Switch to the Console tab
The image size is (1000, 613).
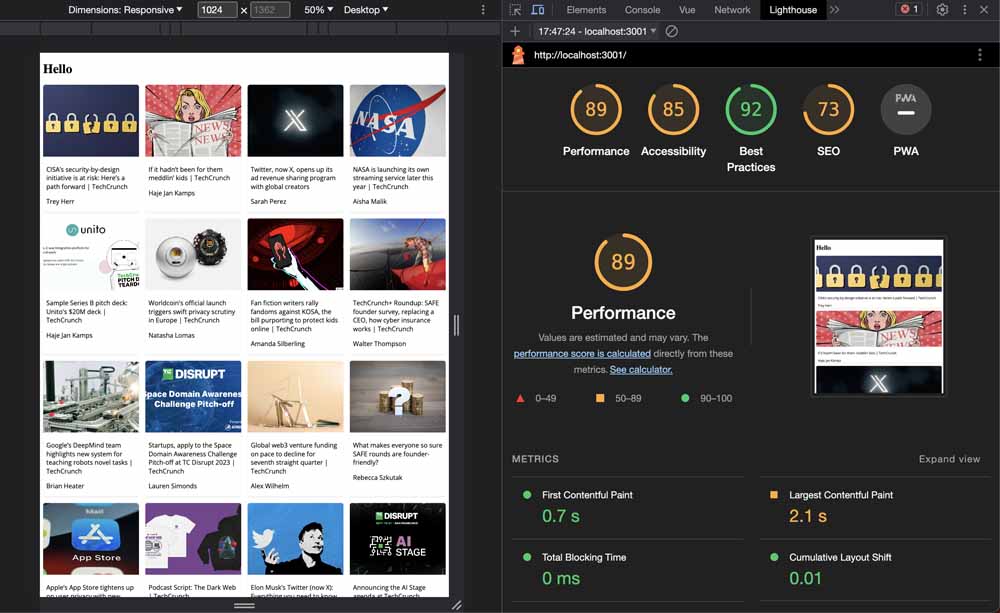(x=642, y=10)
